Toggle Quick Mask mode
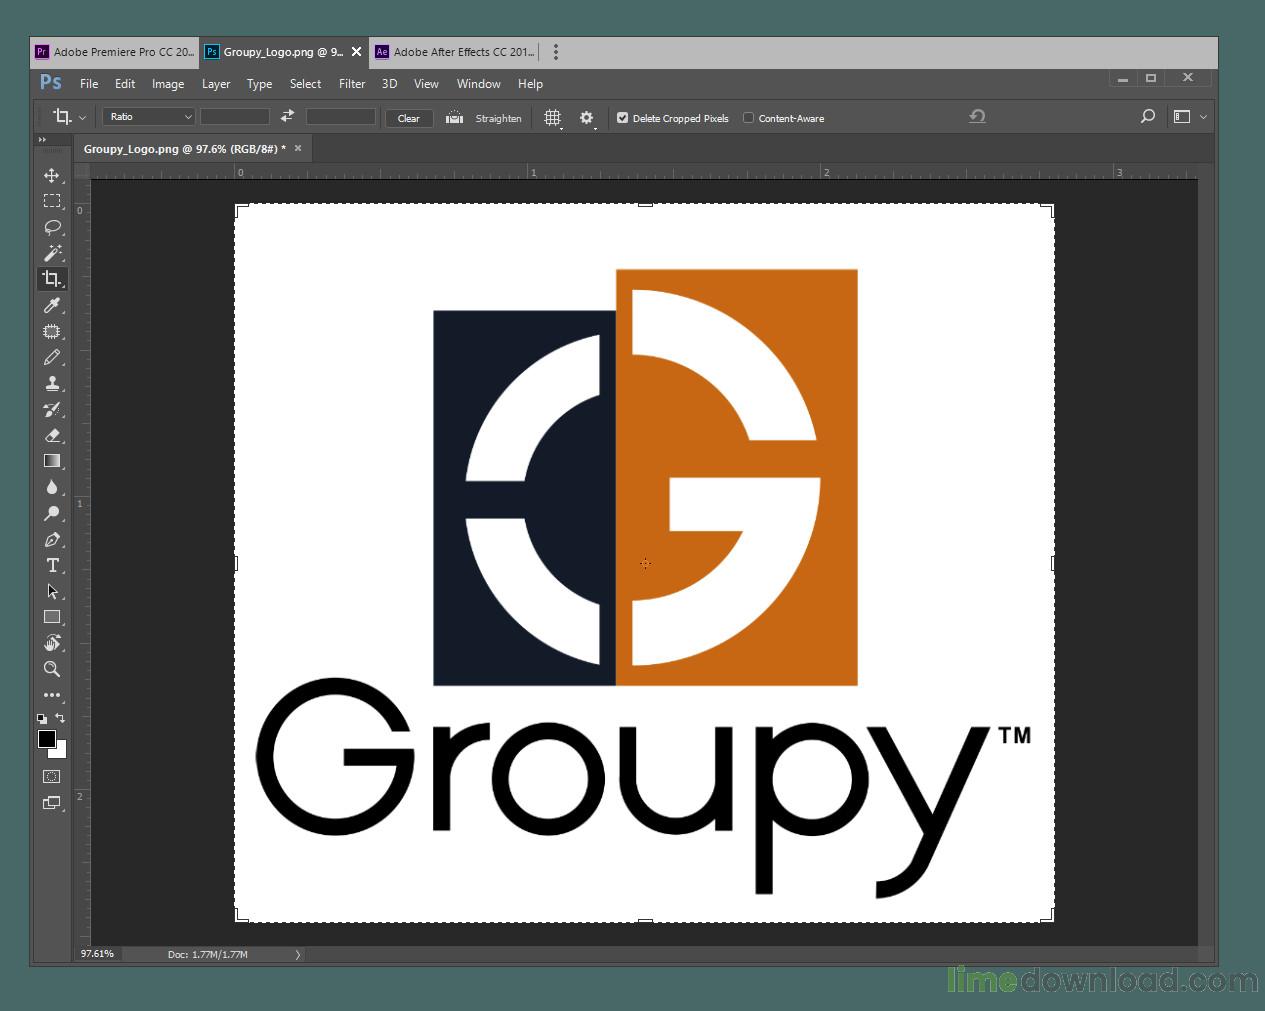This screenshot has width=1265, height=1011. (52, 776)
